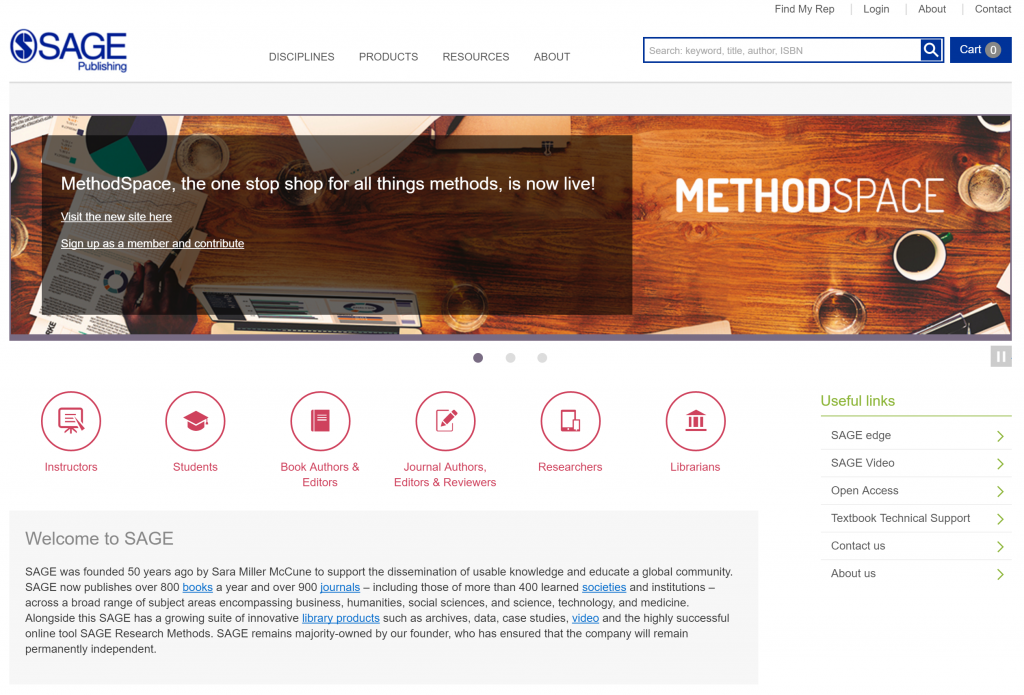The height and width of the screenshot is (695, 1024).
Task: Click the Contact link in top bar
Action: 993,9
